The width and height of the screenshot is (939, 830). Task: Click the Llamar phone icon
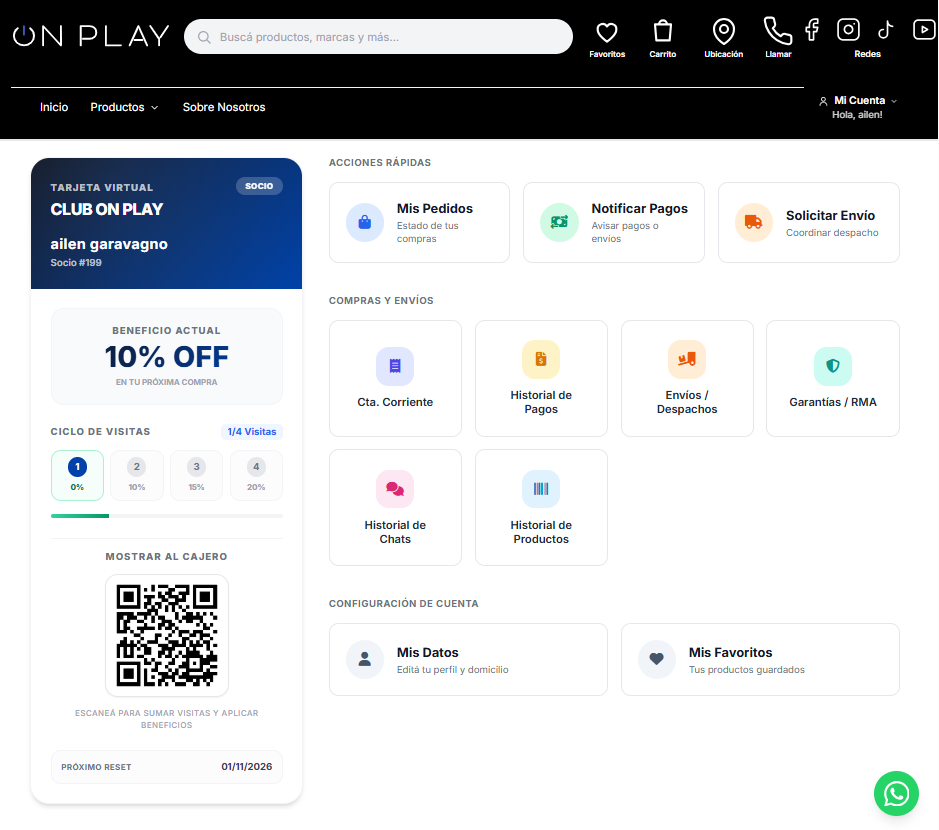778,31
